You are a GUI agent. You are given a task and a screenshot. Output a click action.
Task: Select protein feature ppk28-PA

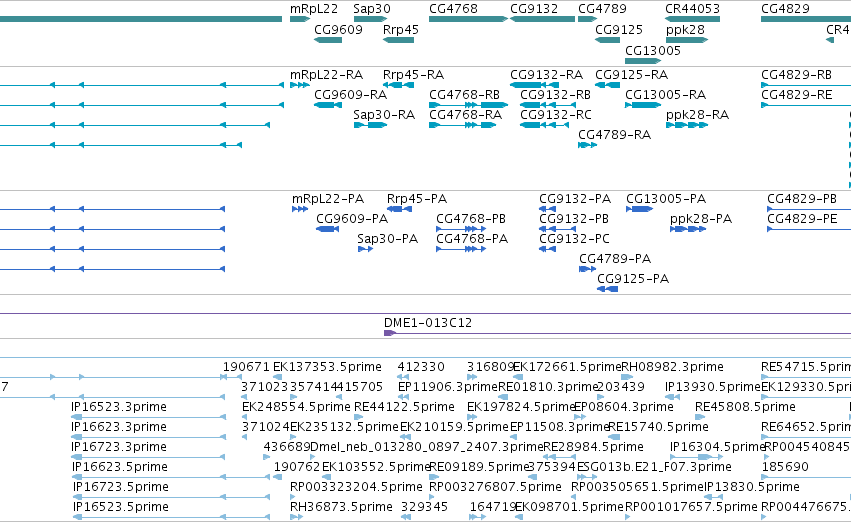tap(701, 219)
